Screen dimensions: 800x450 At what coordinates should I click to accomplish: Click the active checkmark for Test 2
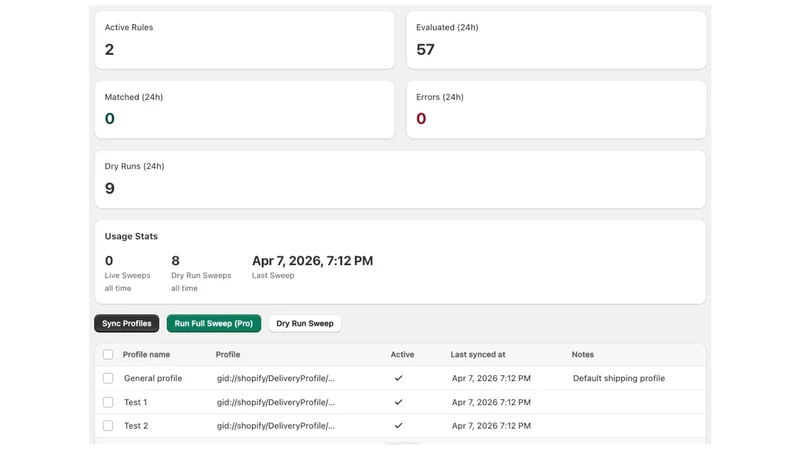(398, 426)
